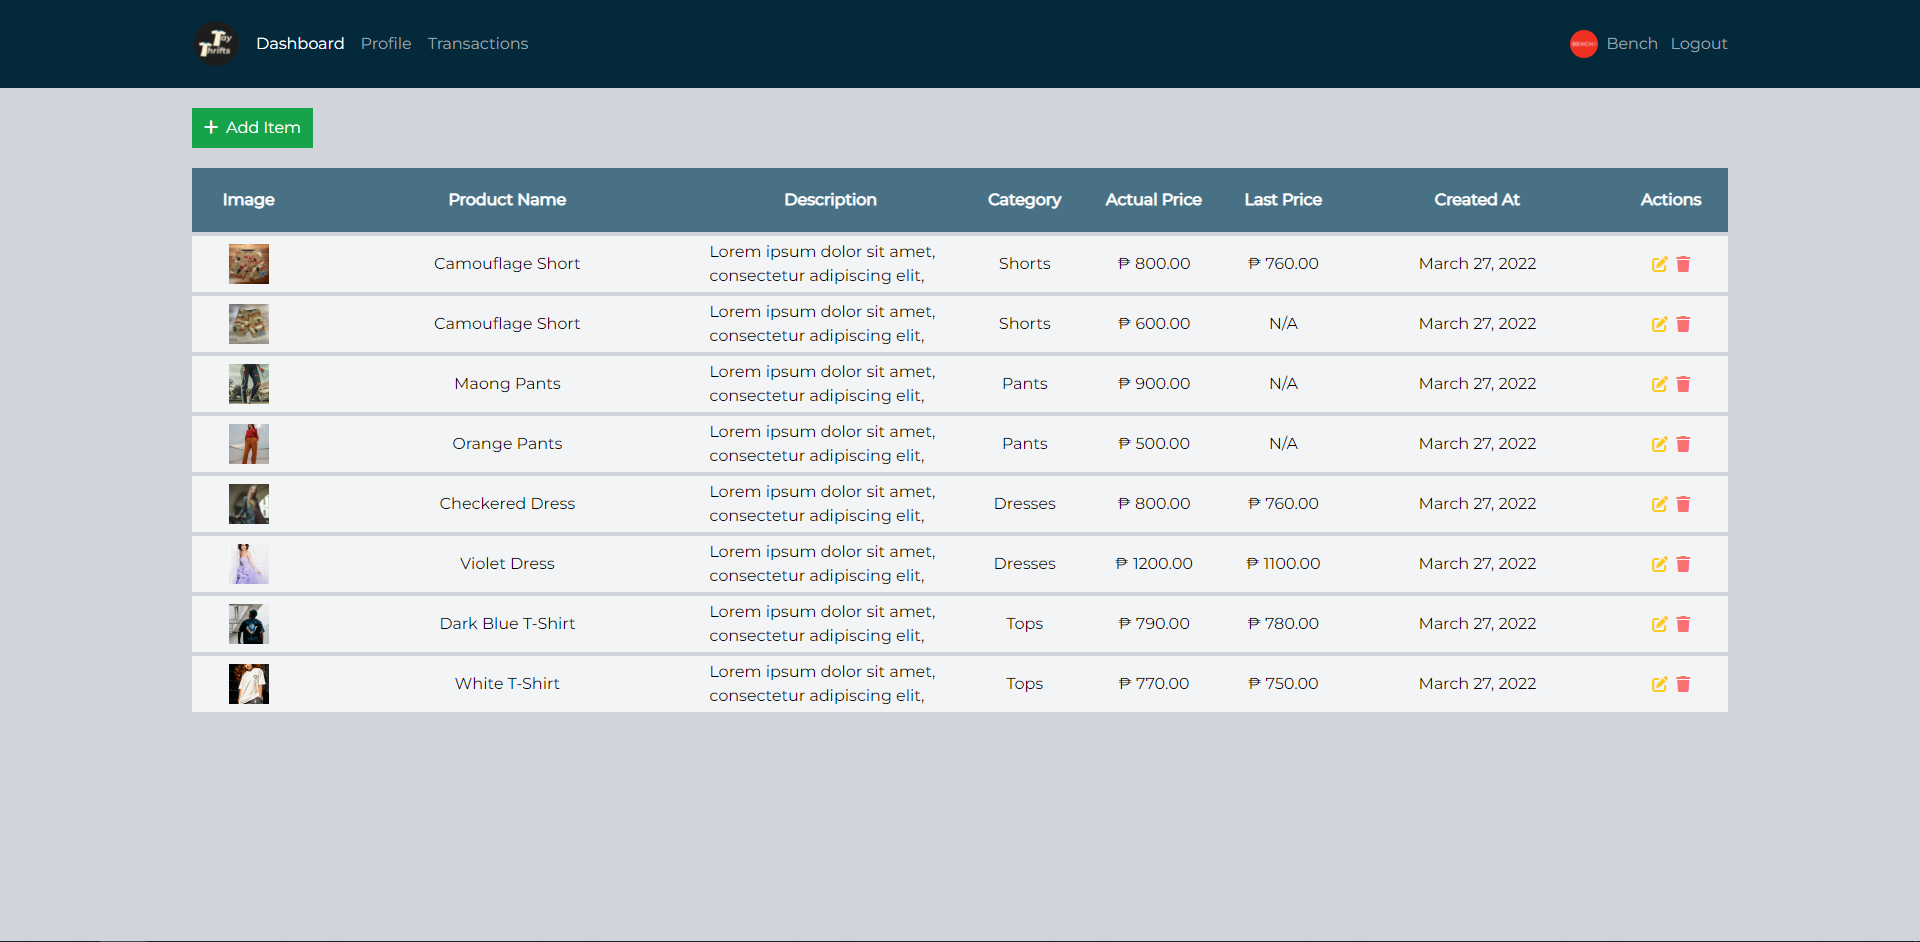This screenshot has height=942, width=1920.
Task: Edit the Orange Pants item
Action: click(1659, 444)
